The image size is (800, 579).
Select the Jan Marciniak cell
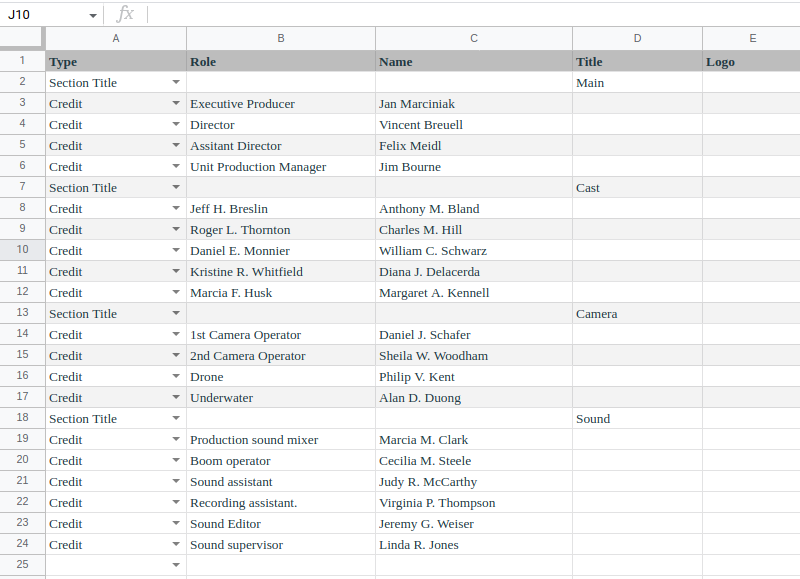click(473, 104)
